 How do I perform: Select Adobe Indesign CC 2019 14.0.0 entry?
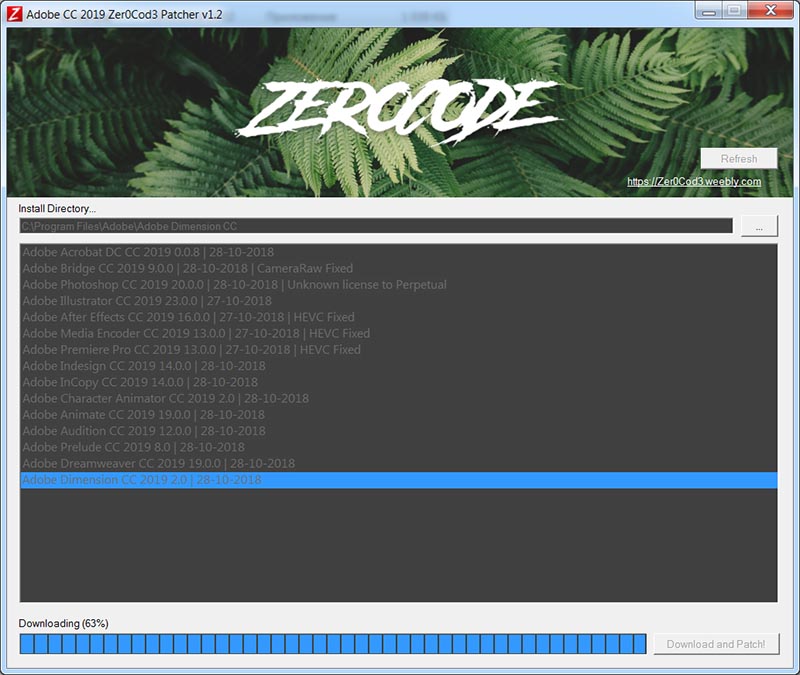[399, 366]
